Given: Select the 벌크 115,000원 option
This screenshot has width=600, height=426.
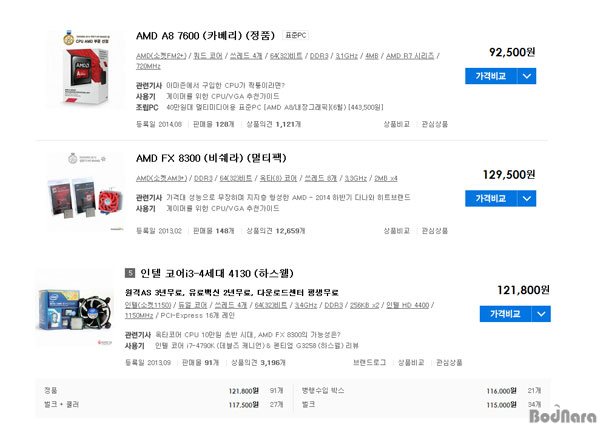Looking at the screenshot, I should [421, 405].
